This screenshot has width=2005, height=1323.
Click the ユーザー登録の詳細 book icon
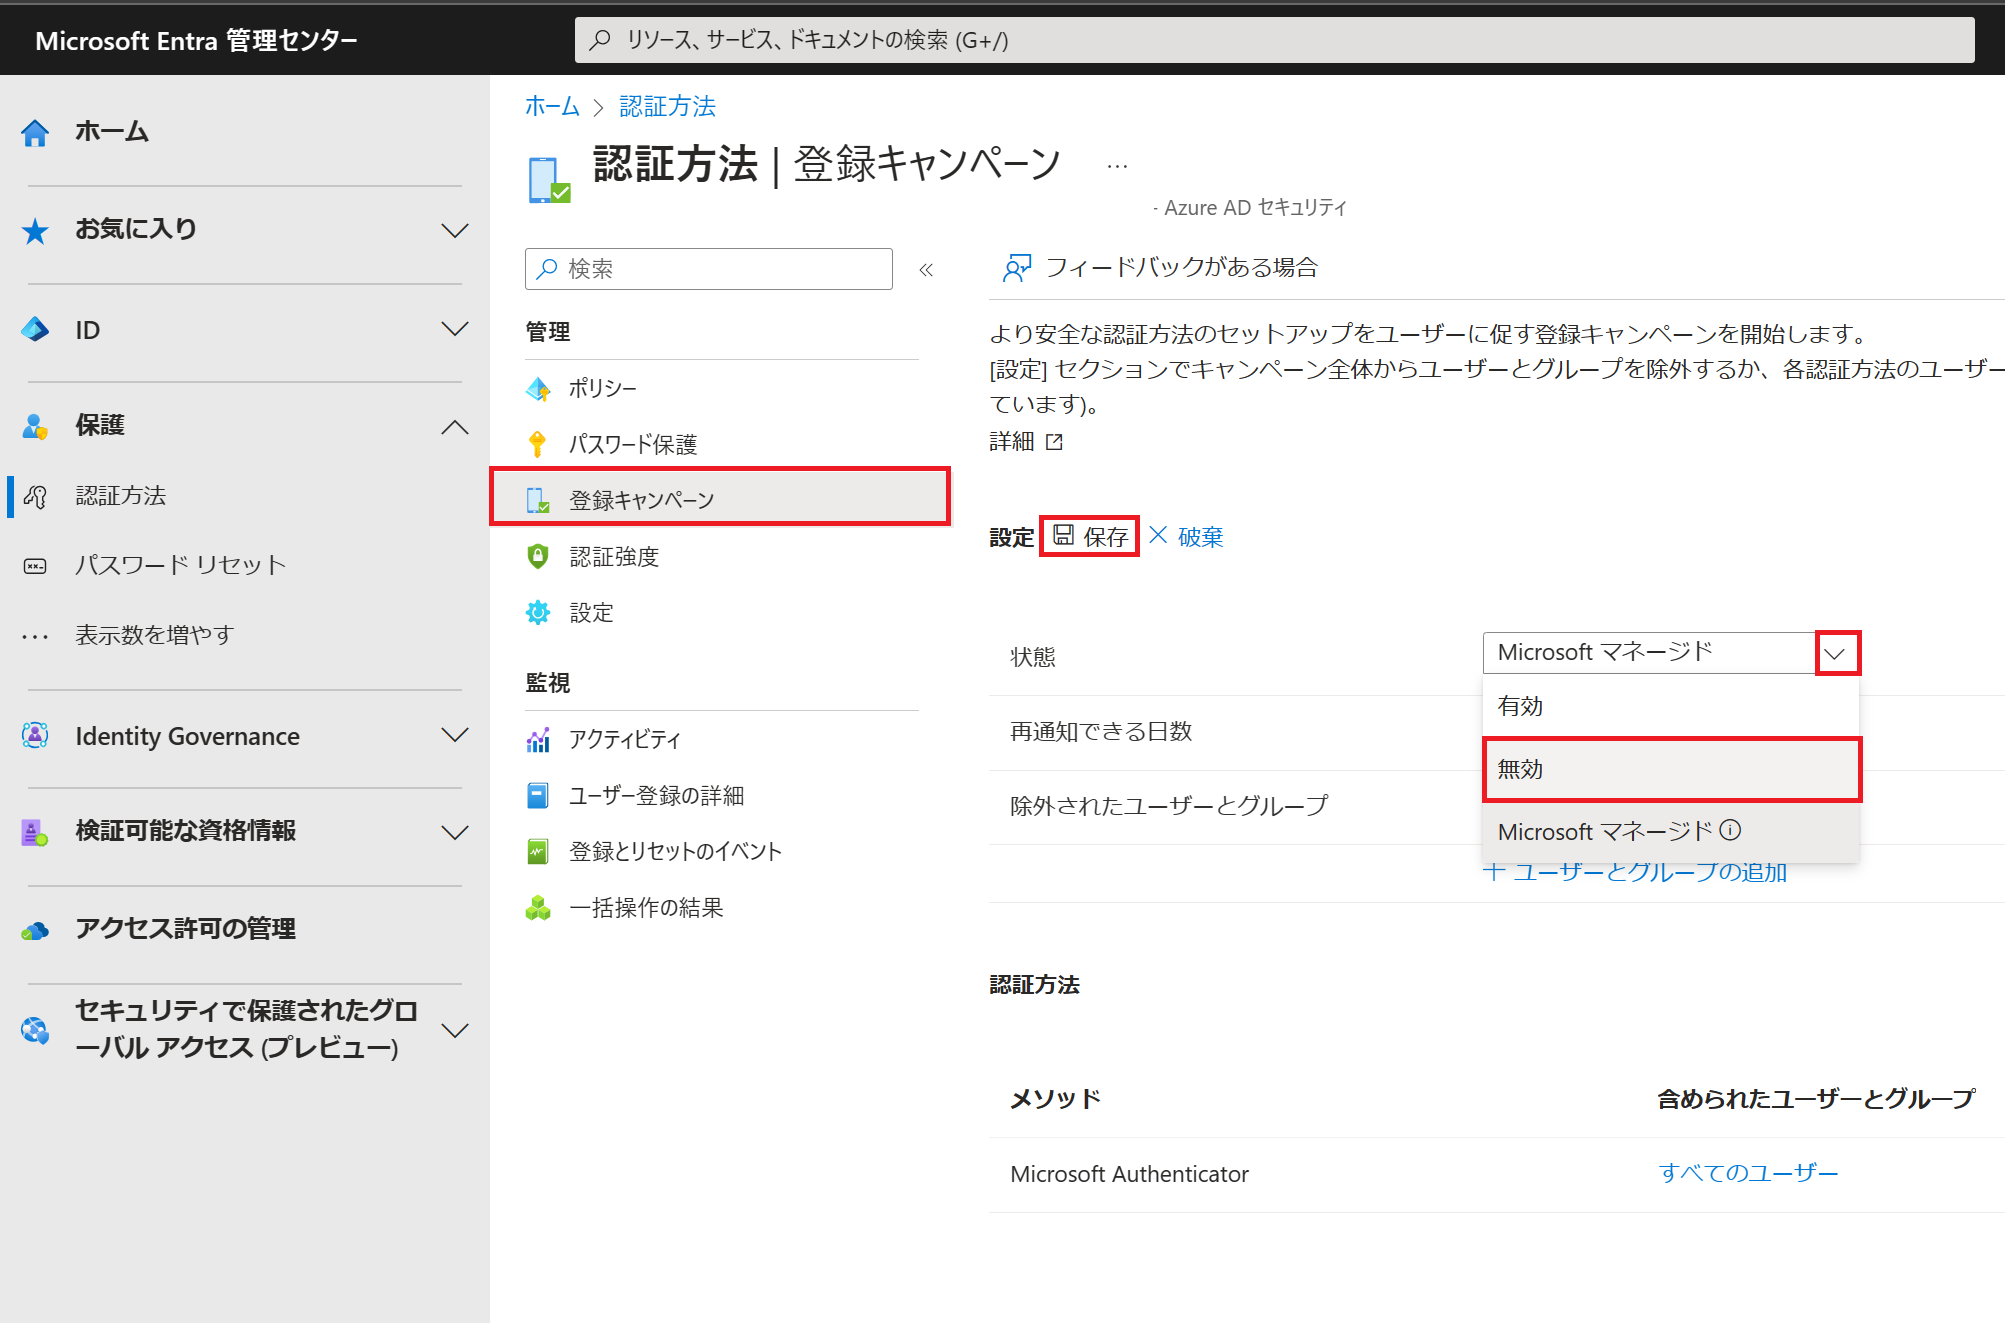click(538, 796)
